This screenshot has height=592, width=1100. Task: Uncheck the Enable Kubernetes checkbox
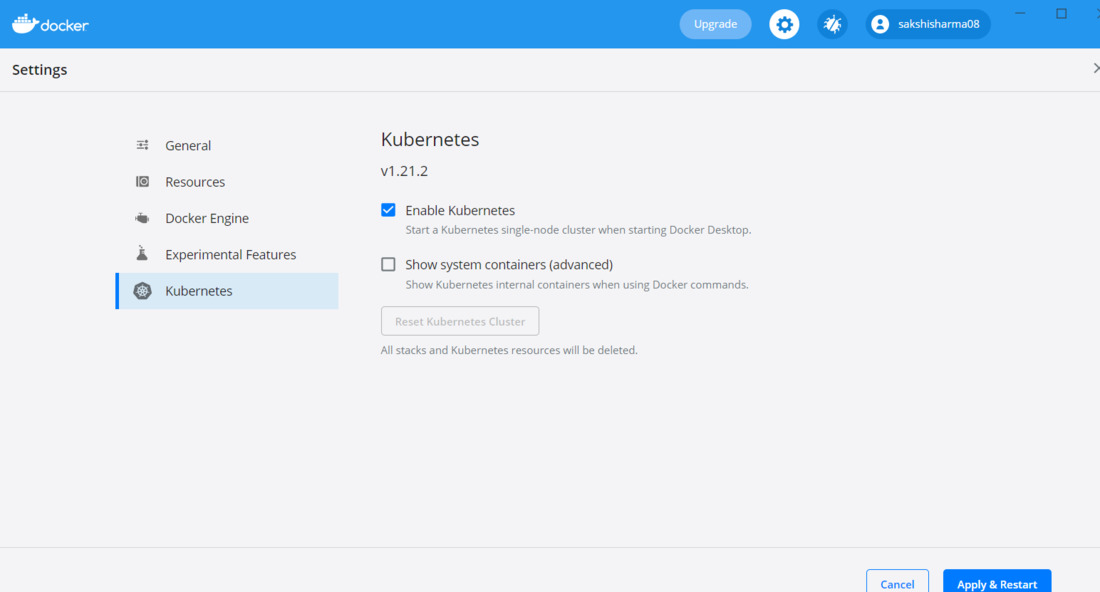click(388, 210)
